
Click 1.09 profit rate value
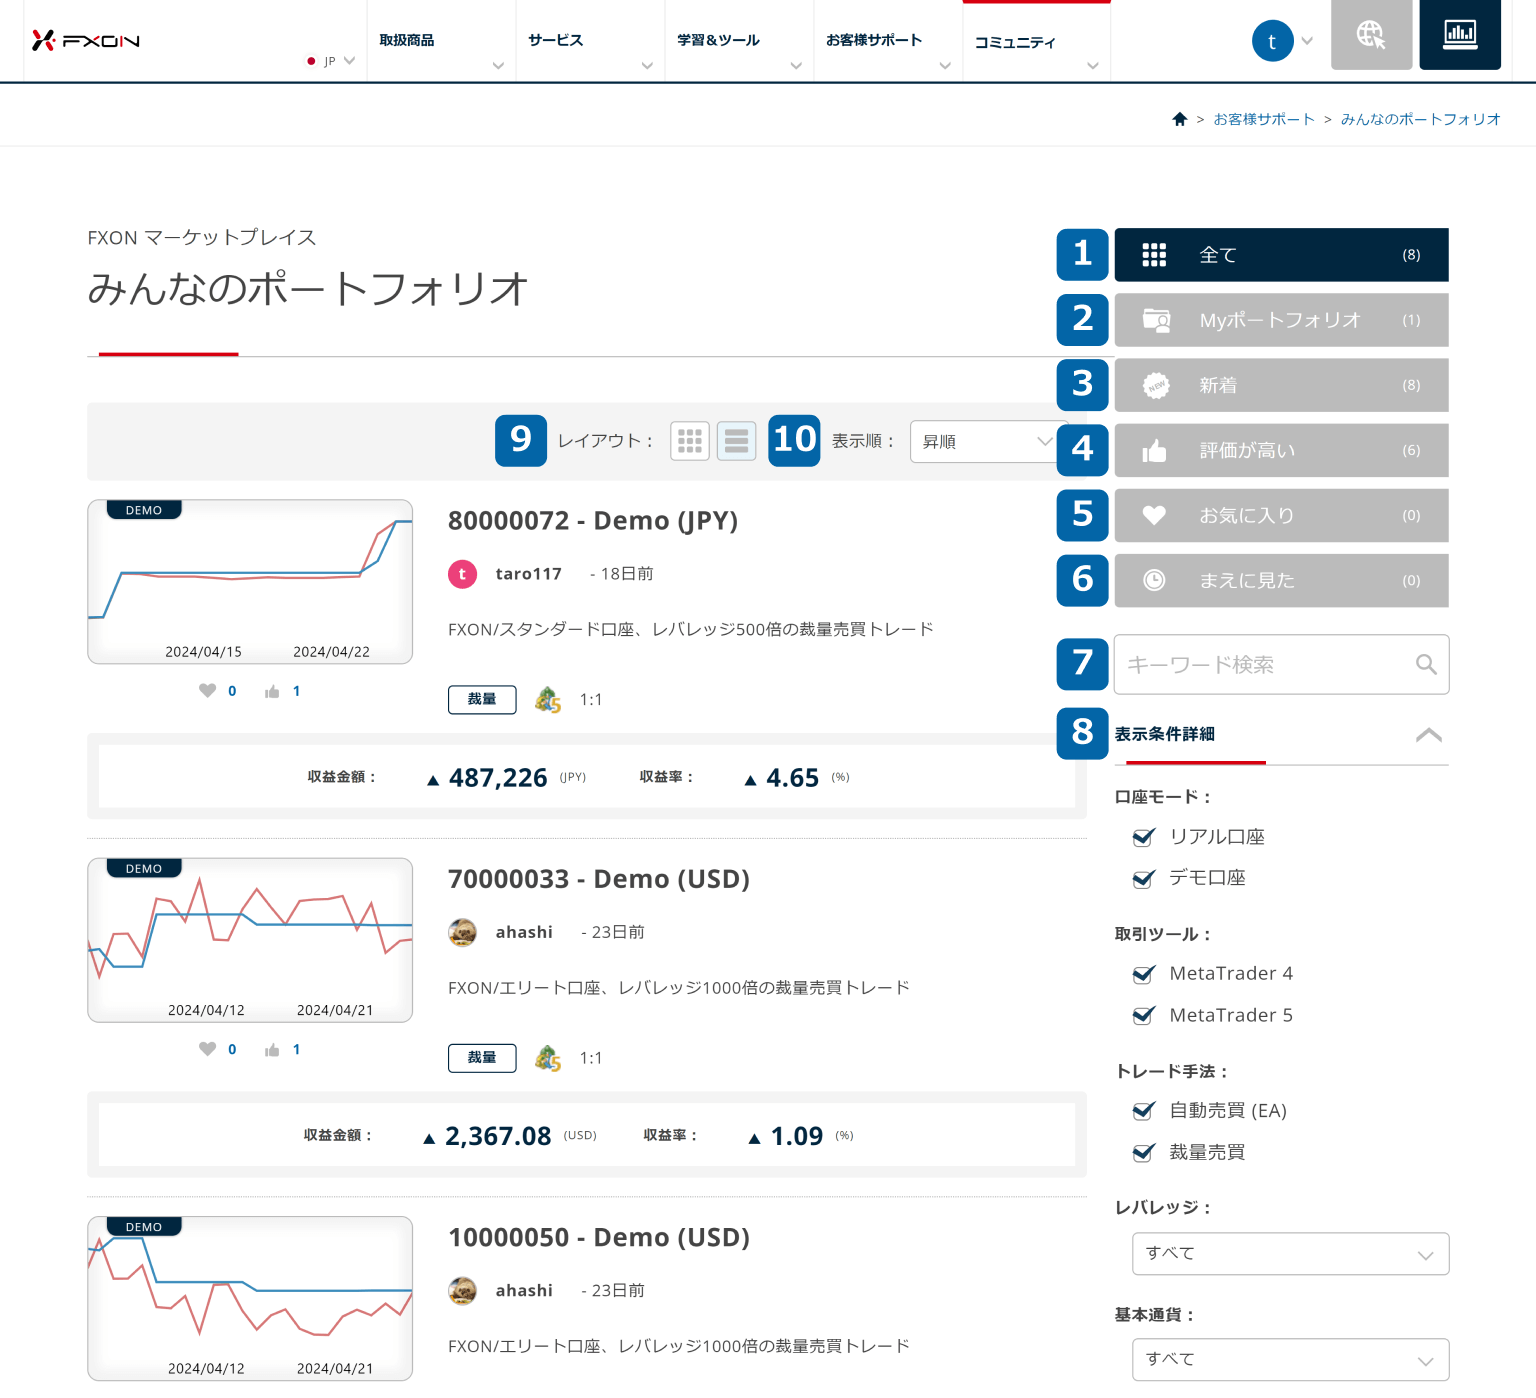click(797, 1136)
